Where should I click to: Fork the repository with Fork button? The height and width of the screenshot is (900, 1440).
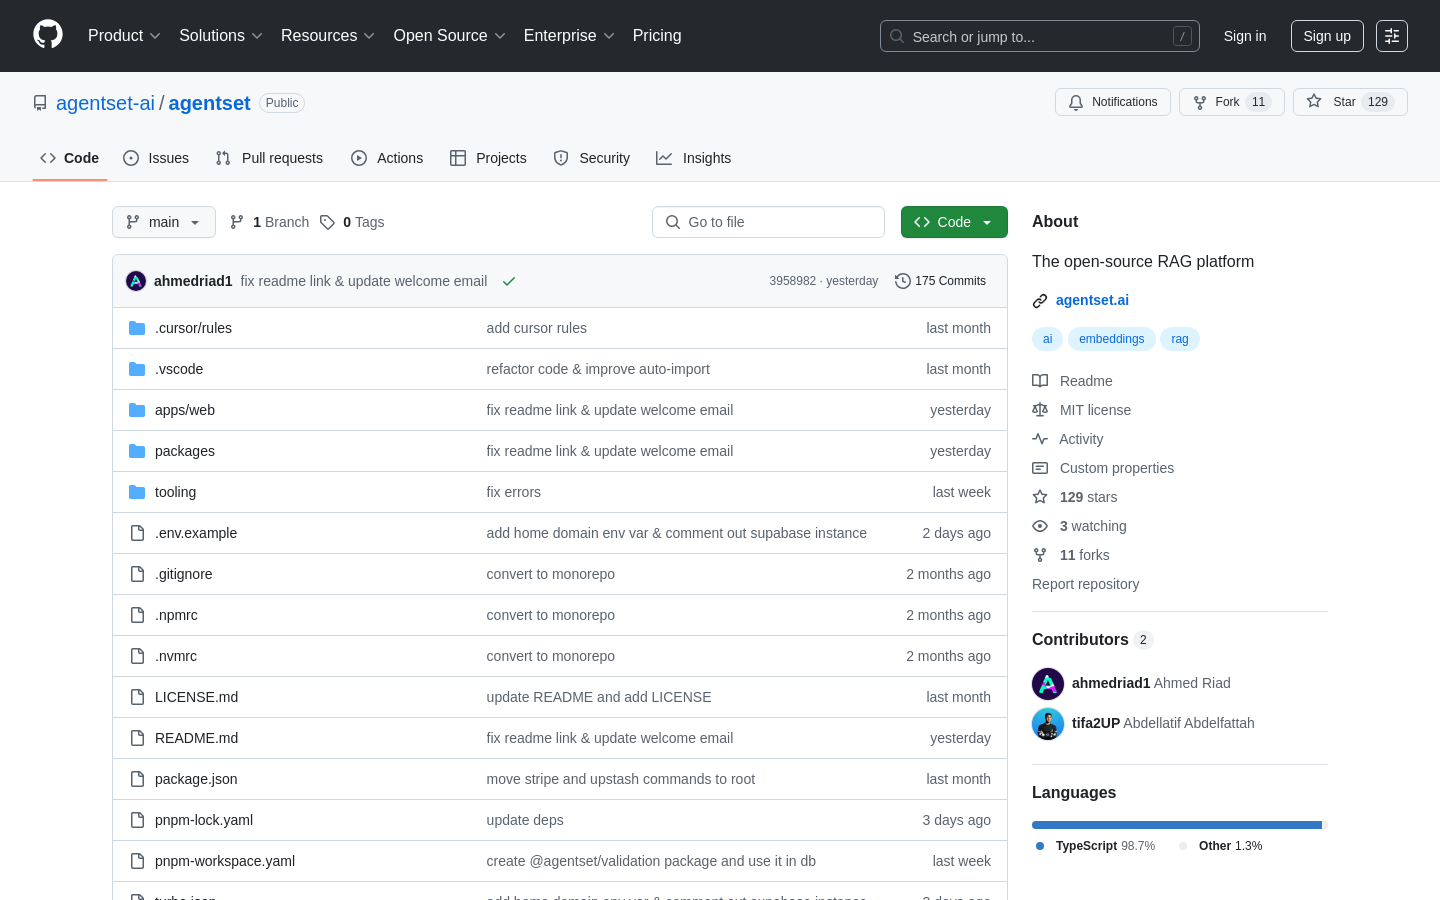click(1232, 102)
